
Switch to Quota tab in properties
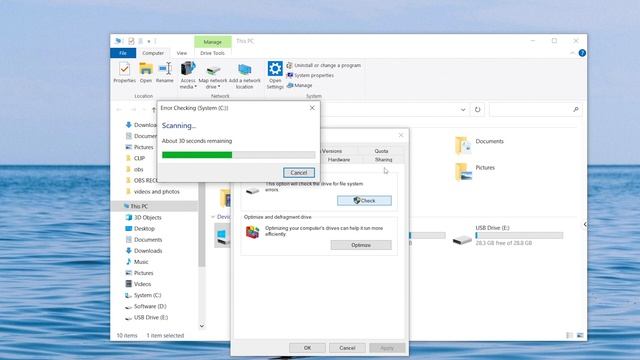381,151
